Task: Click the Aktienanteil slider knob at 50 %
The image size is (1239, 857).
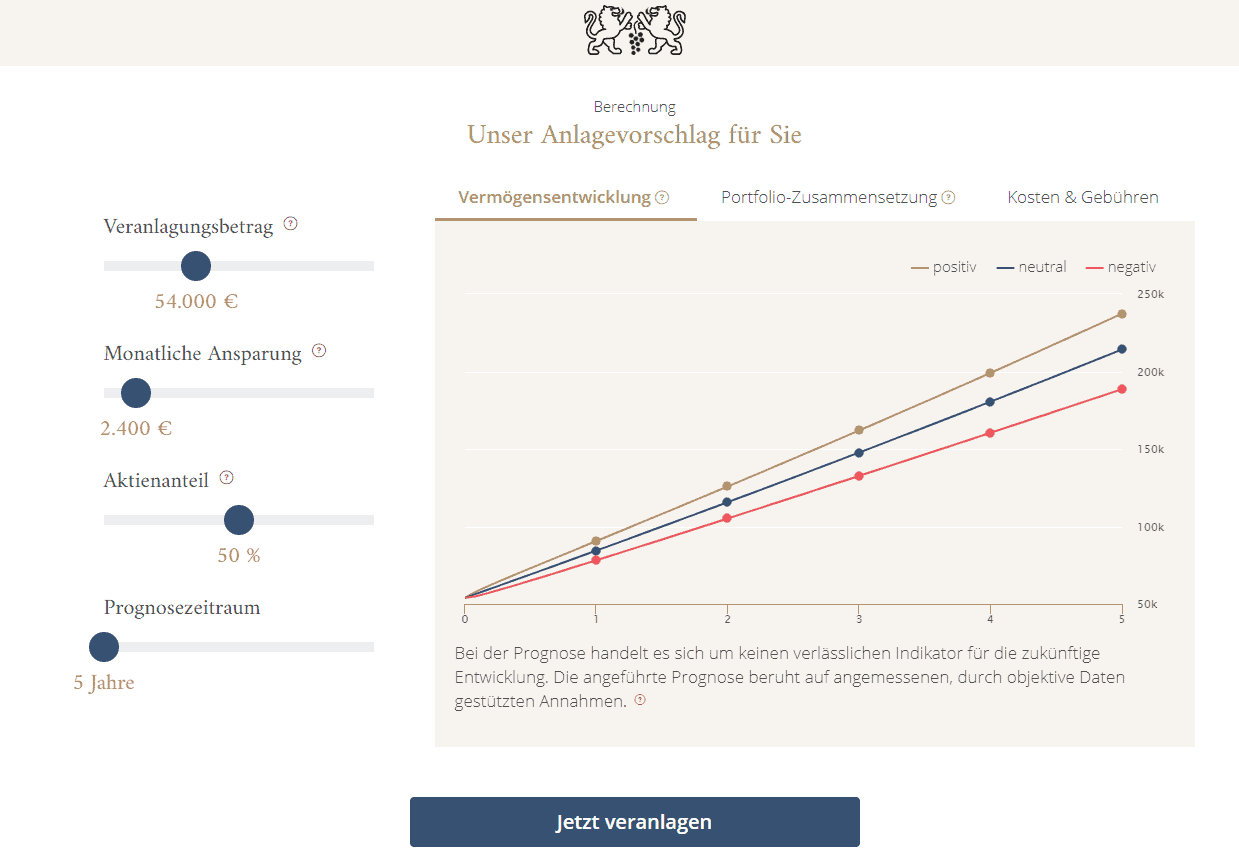Action: click(x=239, y=520)
